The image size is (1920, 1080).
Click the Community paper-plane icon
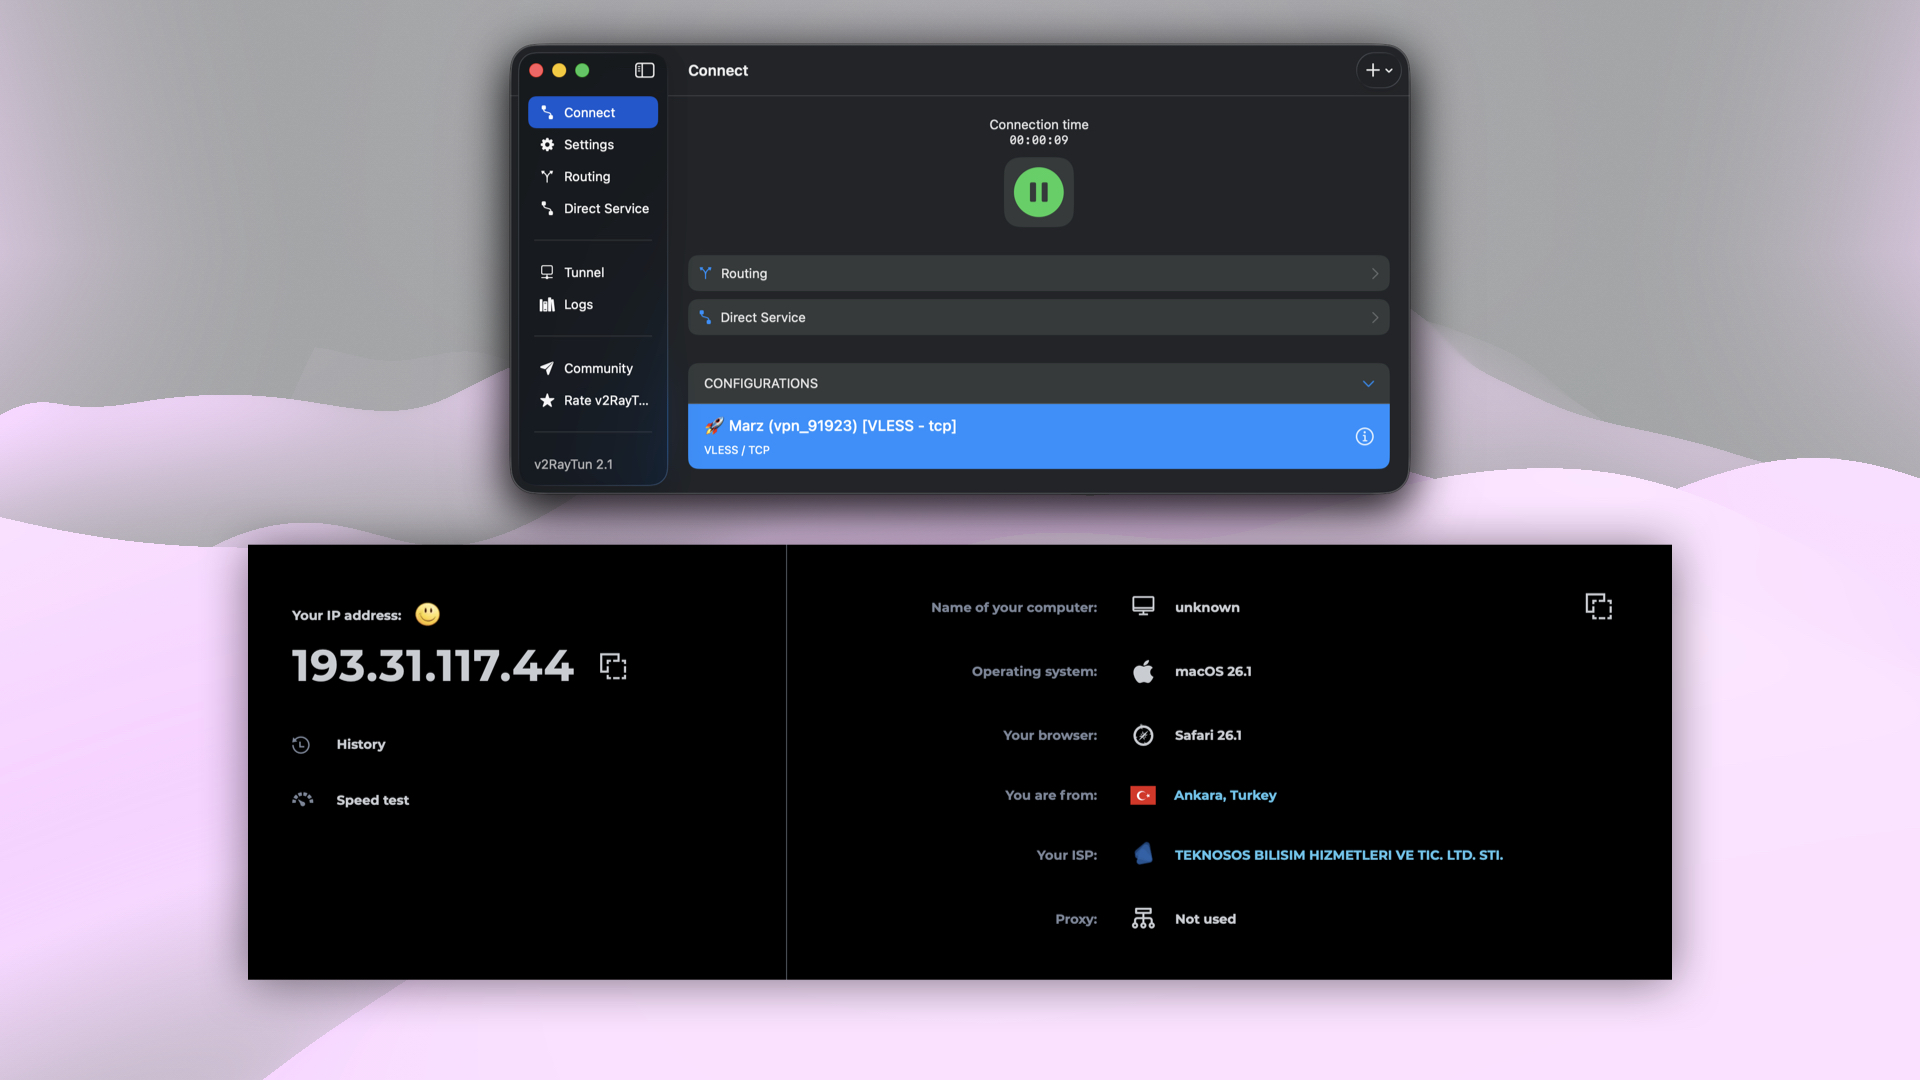click(546, 368)
